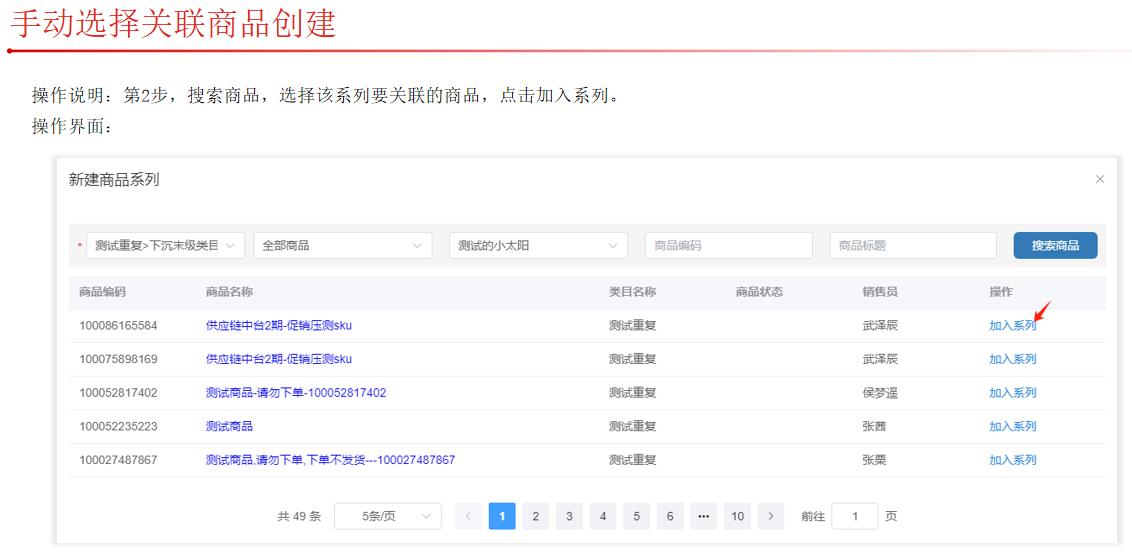Click 加入系列 for product 100027487867
1132x557 pixels.
[1012, 460]
